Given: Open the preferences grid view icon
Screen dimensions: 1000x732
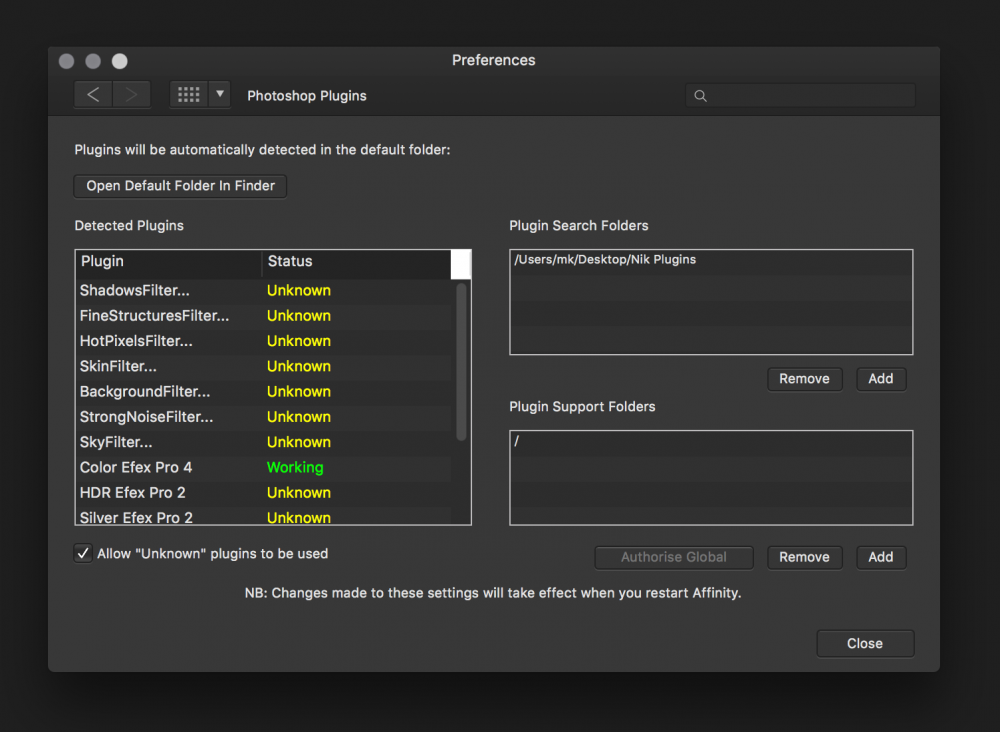Looking at the screenshot, I should [188, 95].
